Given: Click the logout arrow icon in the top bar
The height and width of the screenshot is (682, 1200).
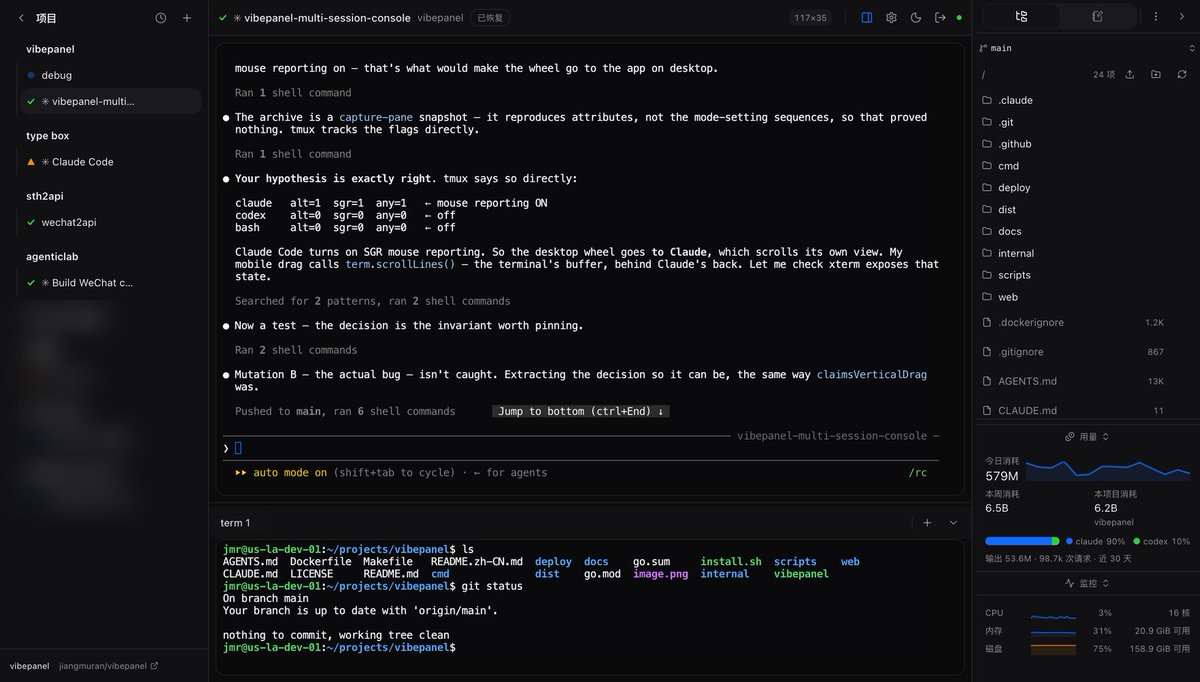Looking at the screenshot, I should (x=940, y=17).
